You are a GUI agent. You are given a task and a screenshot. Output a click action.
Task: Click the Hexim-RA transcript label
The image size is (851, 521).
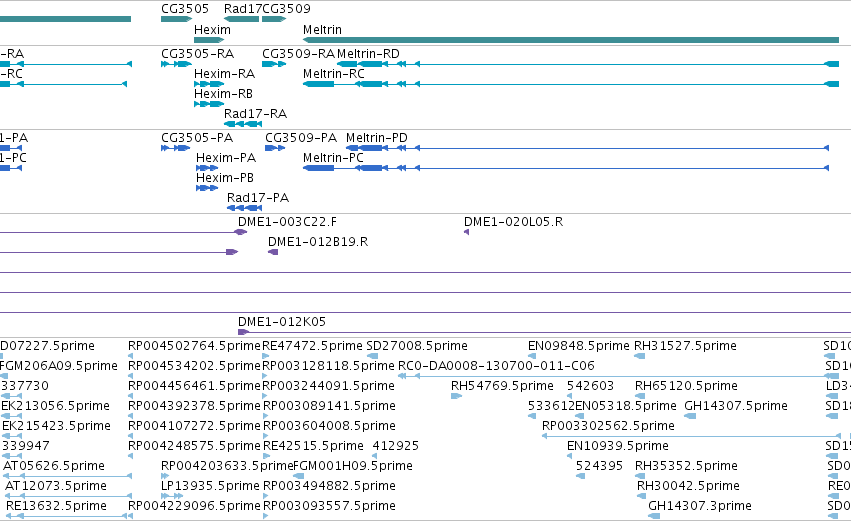[x=224, y=74]
